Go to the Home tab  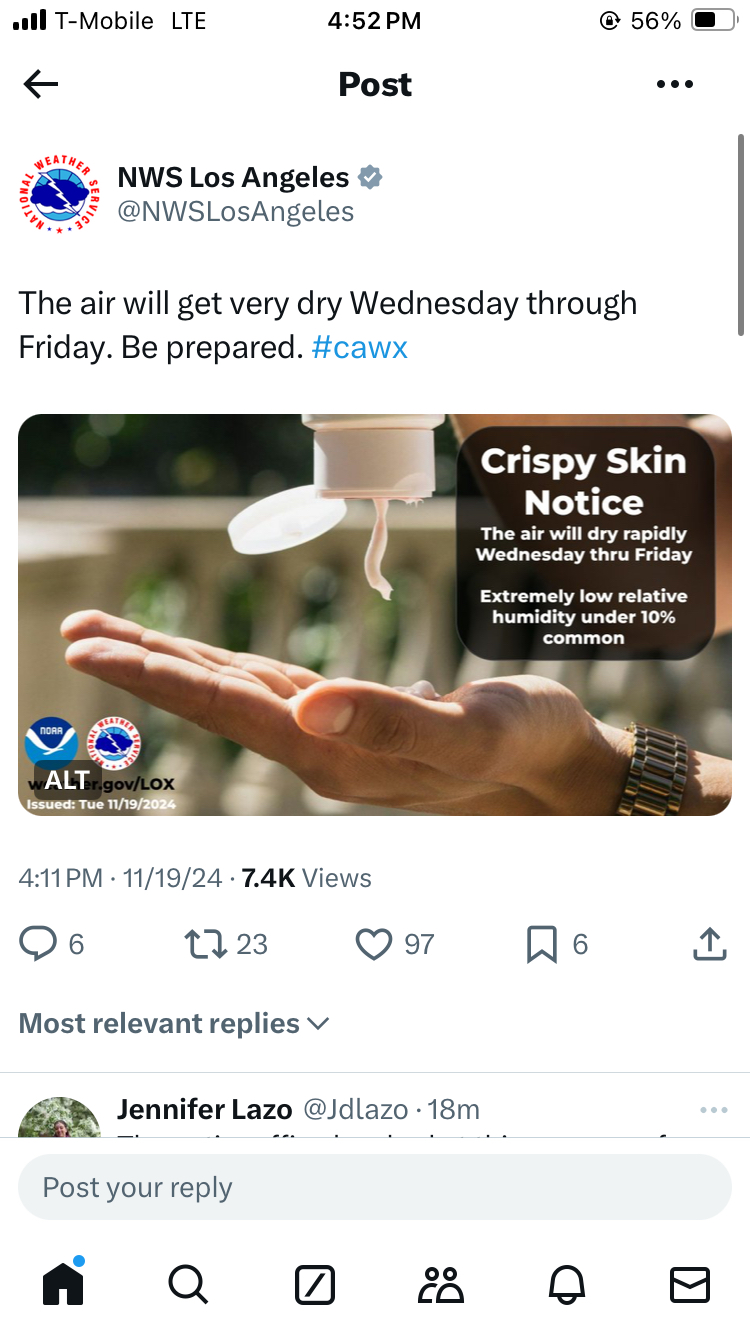63,1283
